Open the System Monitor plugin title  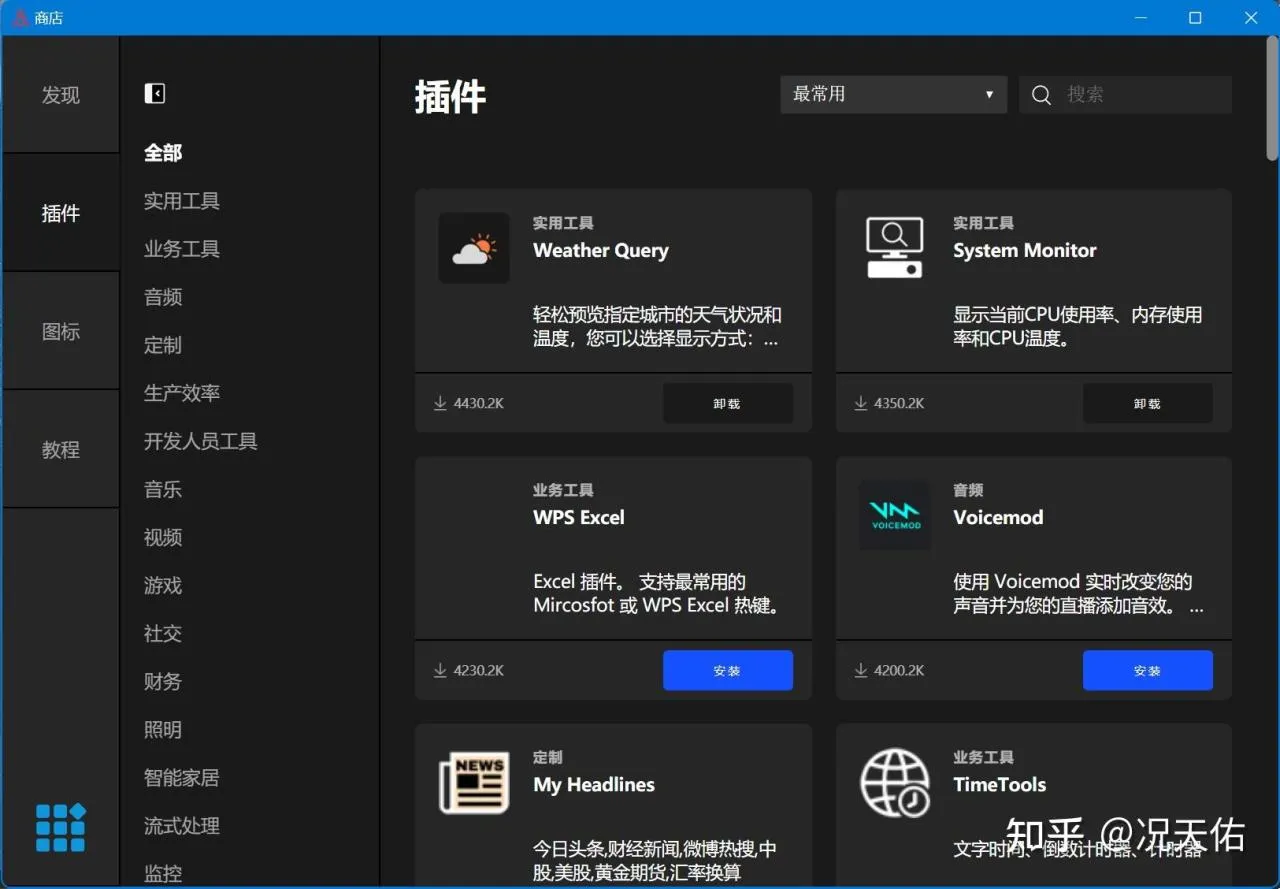point(1025,251)
